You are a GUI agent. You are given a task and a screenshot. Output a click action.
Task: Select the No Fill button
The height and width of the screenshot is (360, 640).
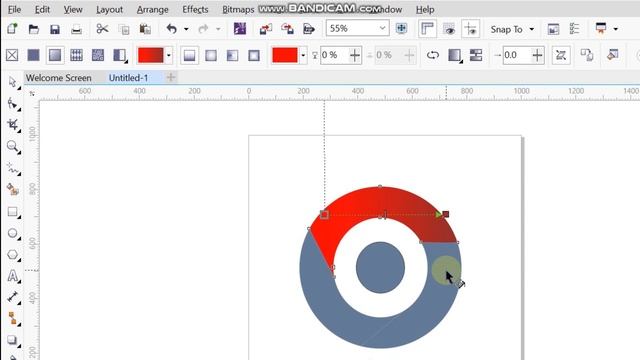12,55
